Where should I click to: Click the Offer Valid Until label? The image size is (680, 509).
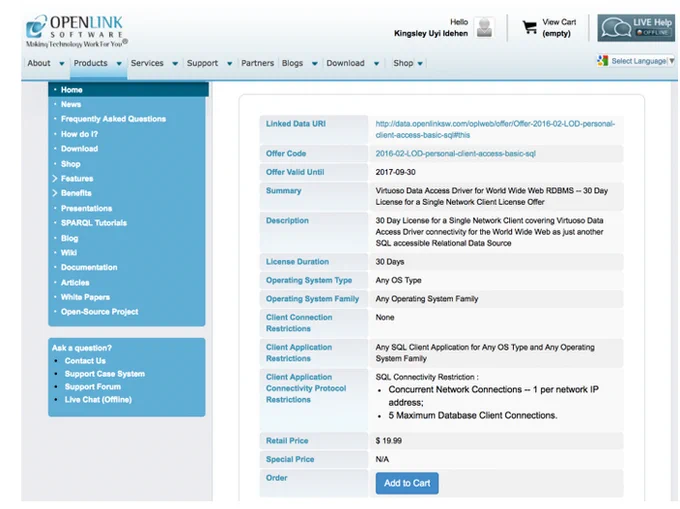tap(295, 172)
